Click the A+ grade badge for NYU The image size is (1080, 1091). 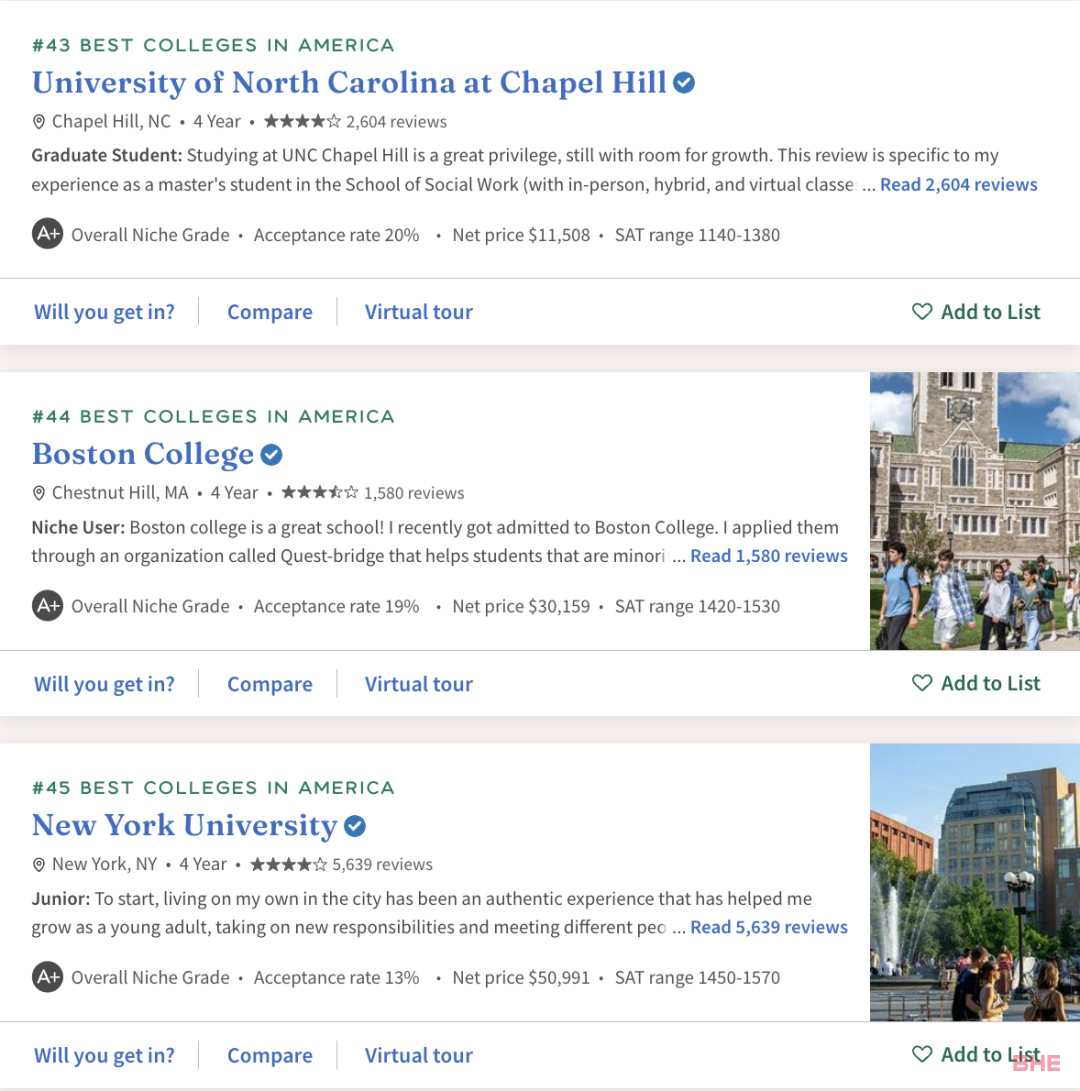[47, 977]
